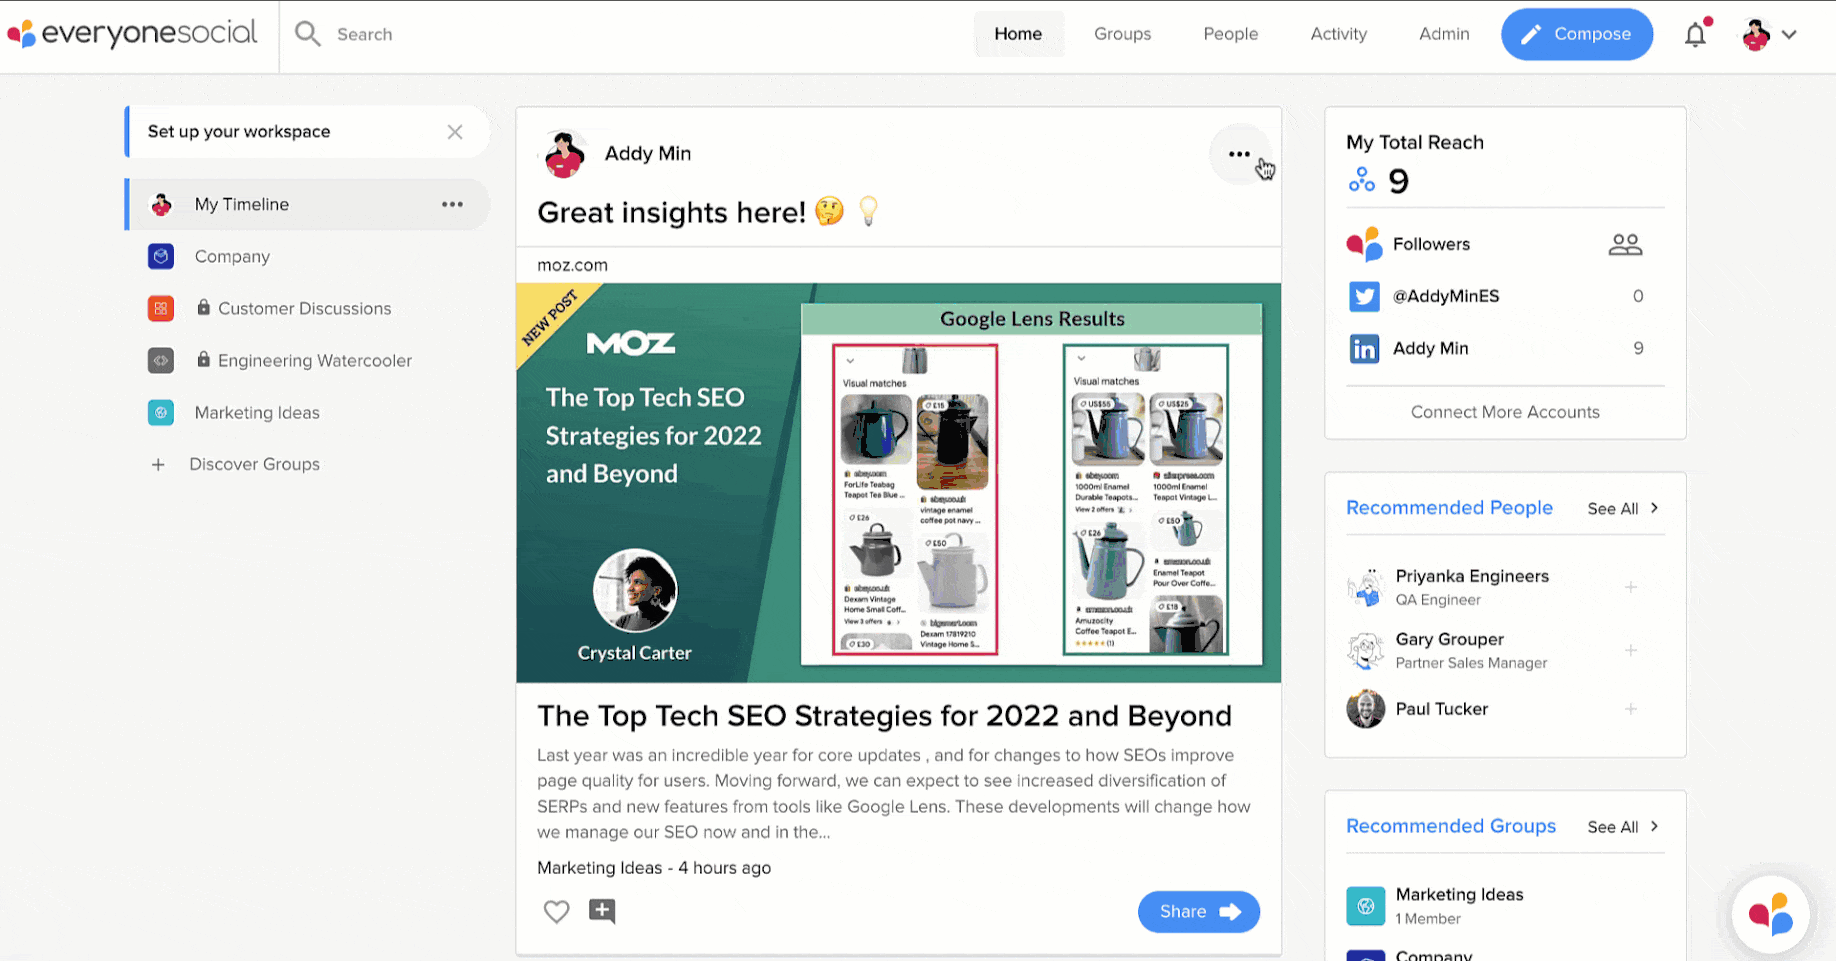Click the Followers people icon
The image size is (1836, 961).
tap(1625, 244)
